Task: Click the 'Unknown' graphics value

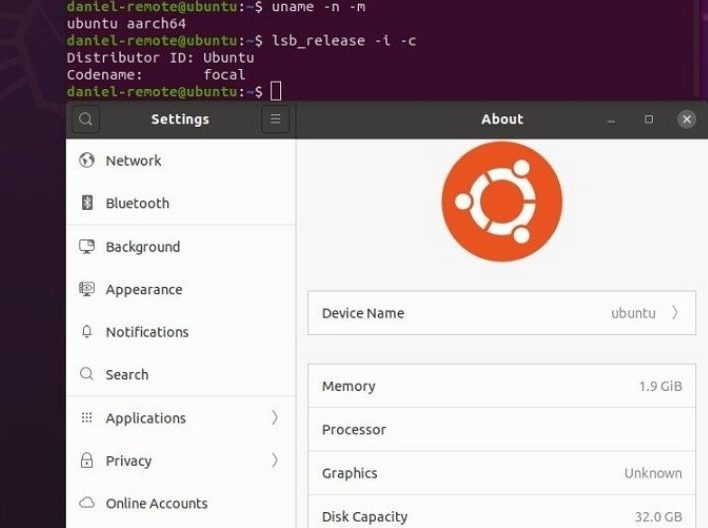Action: [x=653, y=473]
